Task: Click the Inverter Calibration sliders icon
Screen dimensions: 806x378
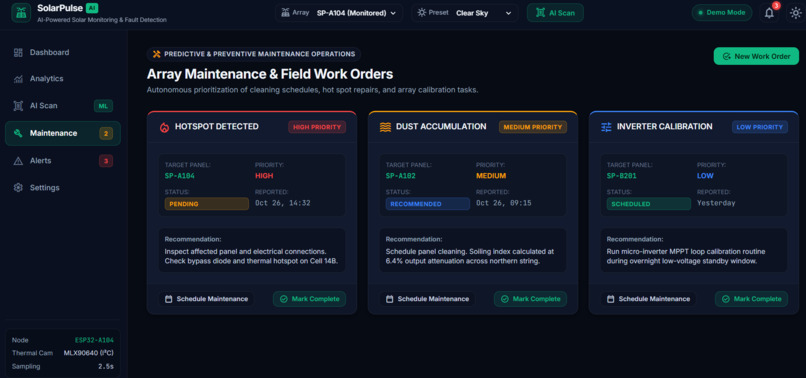Action: click(607, 127)
